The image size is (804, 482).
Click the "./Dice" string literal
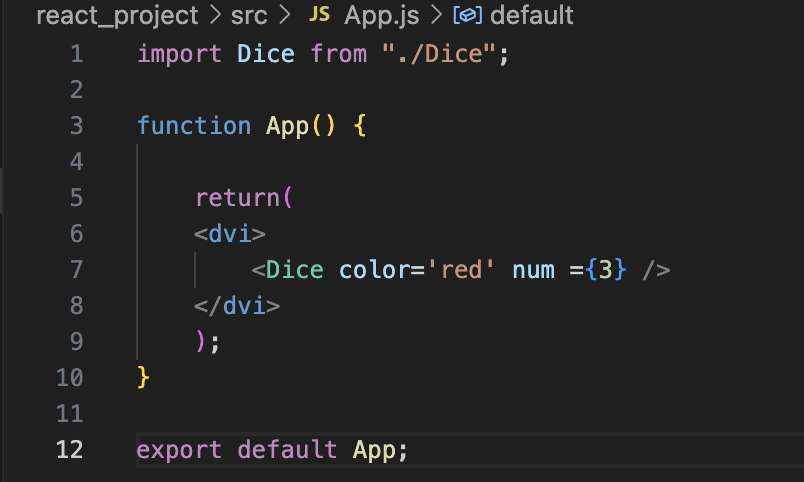coord(439,54)
